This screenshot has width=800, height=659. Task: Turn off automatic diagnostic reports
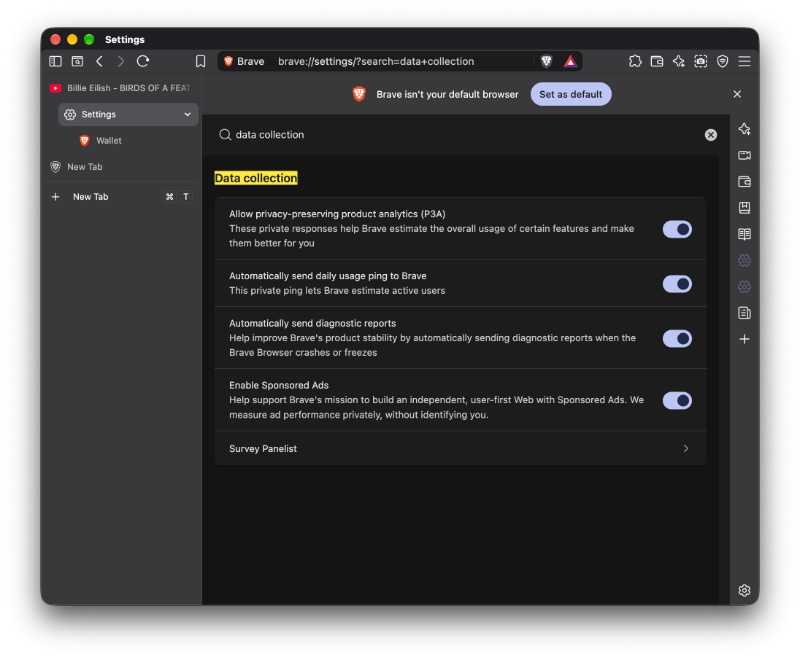pos(677,338)
